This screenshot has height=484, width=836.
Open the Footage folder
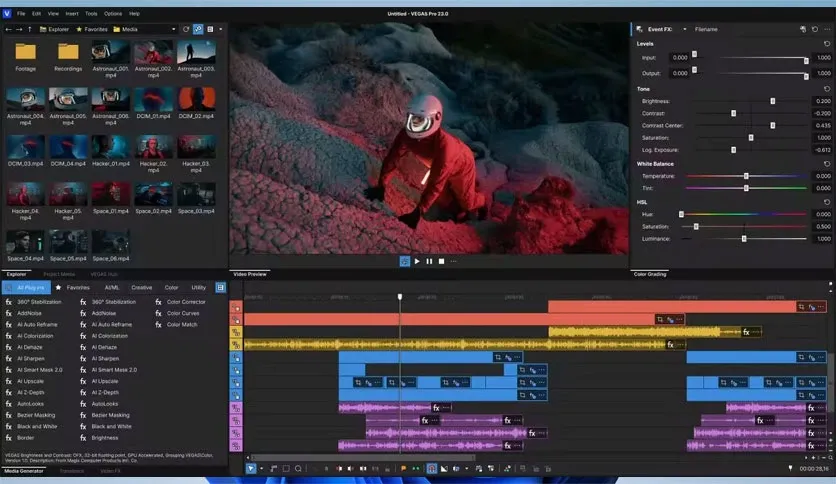tap(26, 58)
